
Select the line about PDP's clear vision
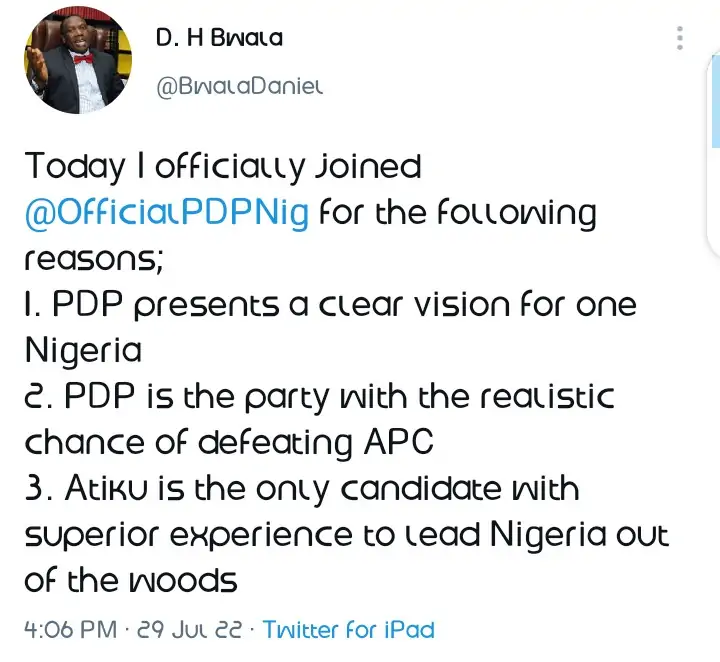point(330,305)
